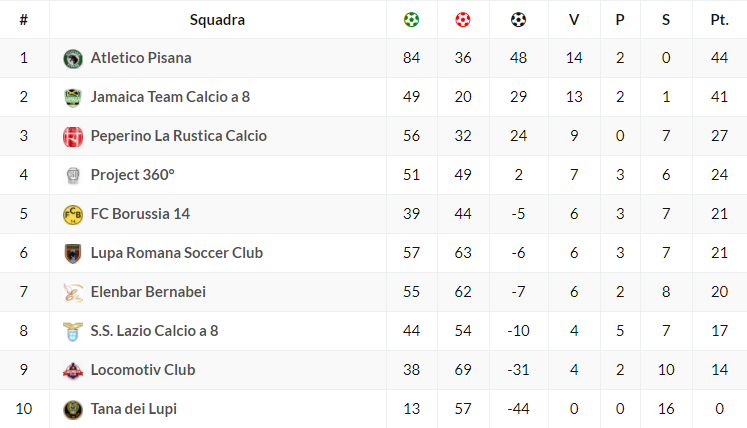Click the Locomotiv Club team logo
747x428 pixels.
tap(72, 370)
